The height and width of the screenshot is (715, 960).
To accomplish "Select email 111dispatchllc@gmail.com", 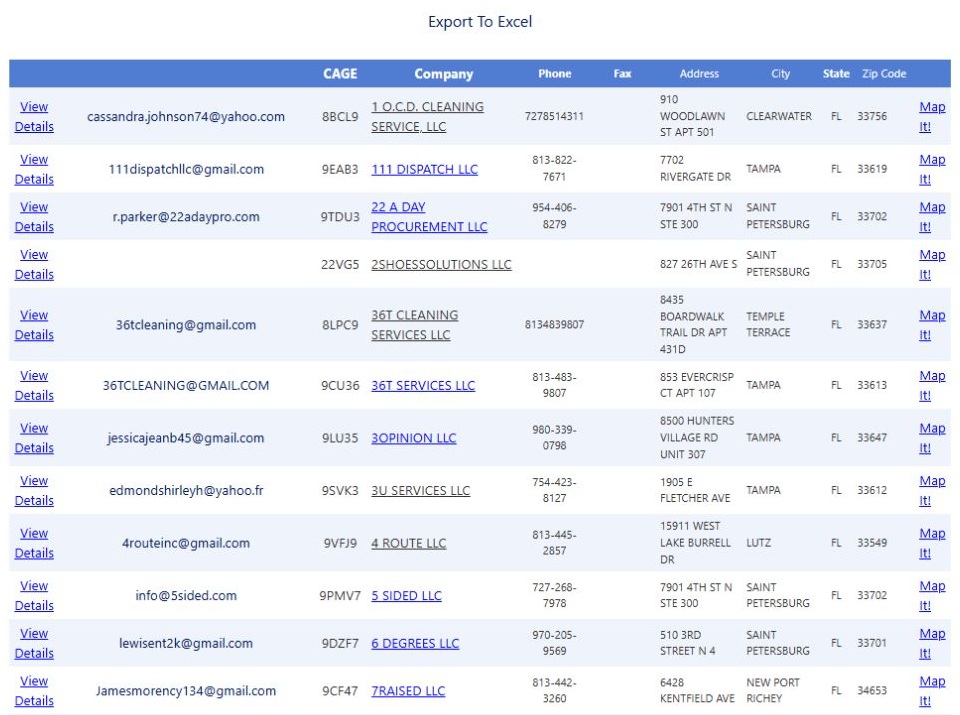I will (x=186, y=170).
